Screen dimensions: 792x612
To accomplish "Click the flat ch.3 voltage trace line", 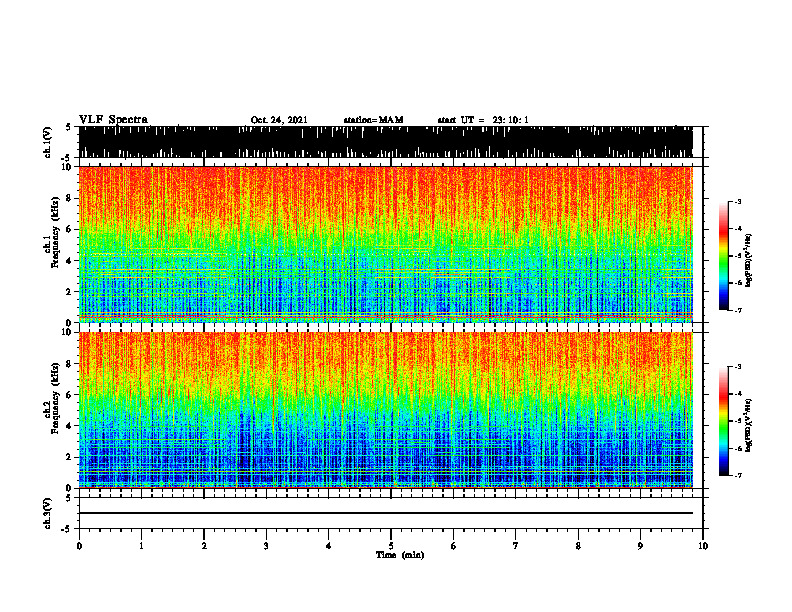I will tap(386, 513).
